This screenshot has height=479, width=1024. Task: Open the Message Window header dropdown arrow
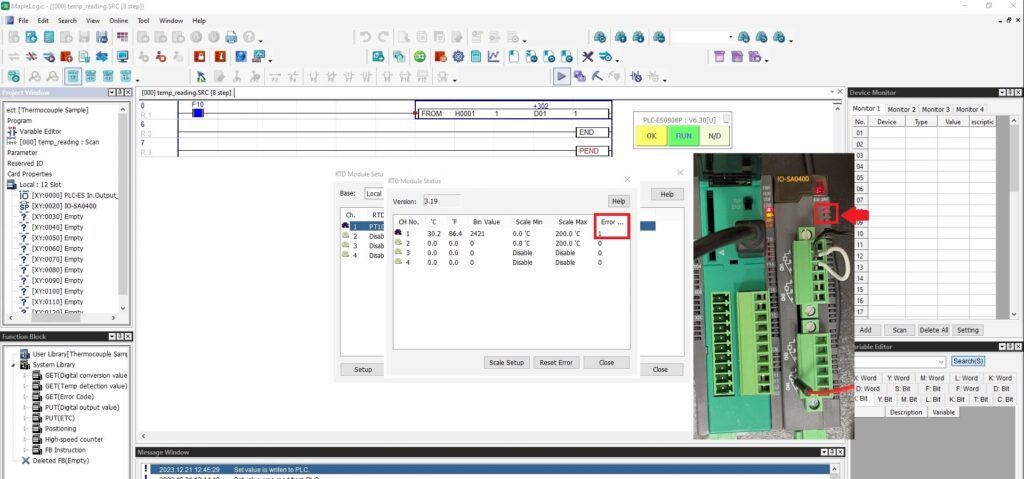coord(825,452)
